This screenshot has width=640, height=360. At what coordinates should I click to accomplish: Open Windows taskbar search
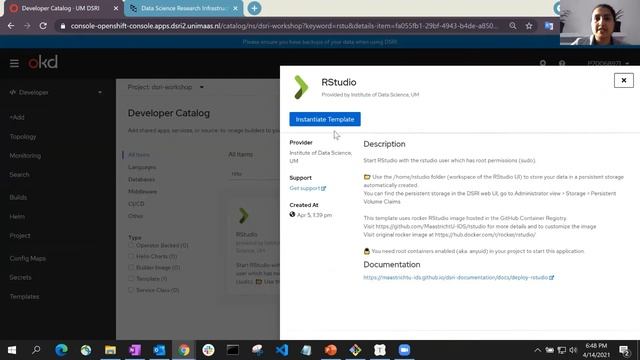[36, 350]
